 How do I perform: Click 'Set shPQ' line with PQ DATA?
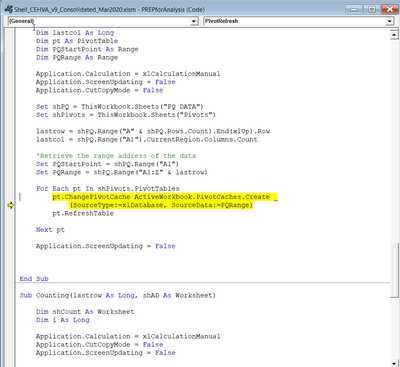click(120, 107)
